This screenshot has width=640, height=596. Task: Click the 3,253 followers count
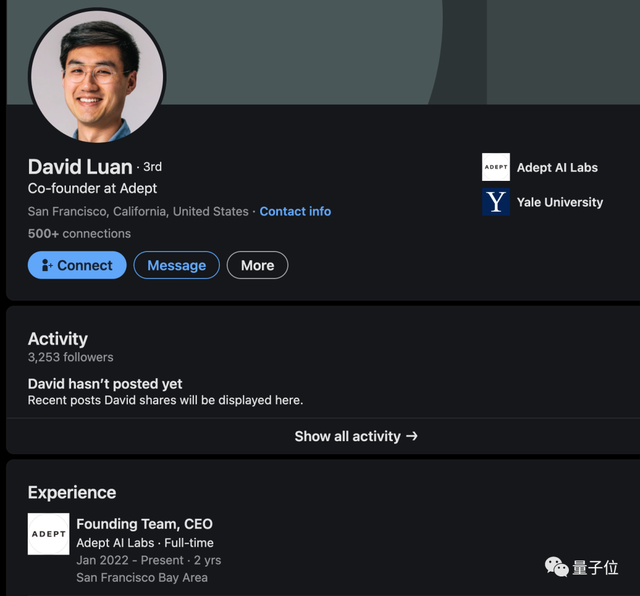(x=70, y=357)
